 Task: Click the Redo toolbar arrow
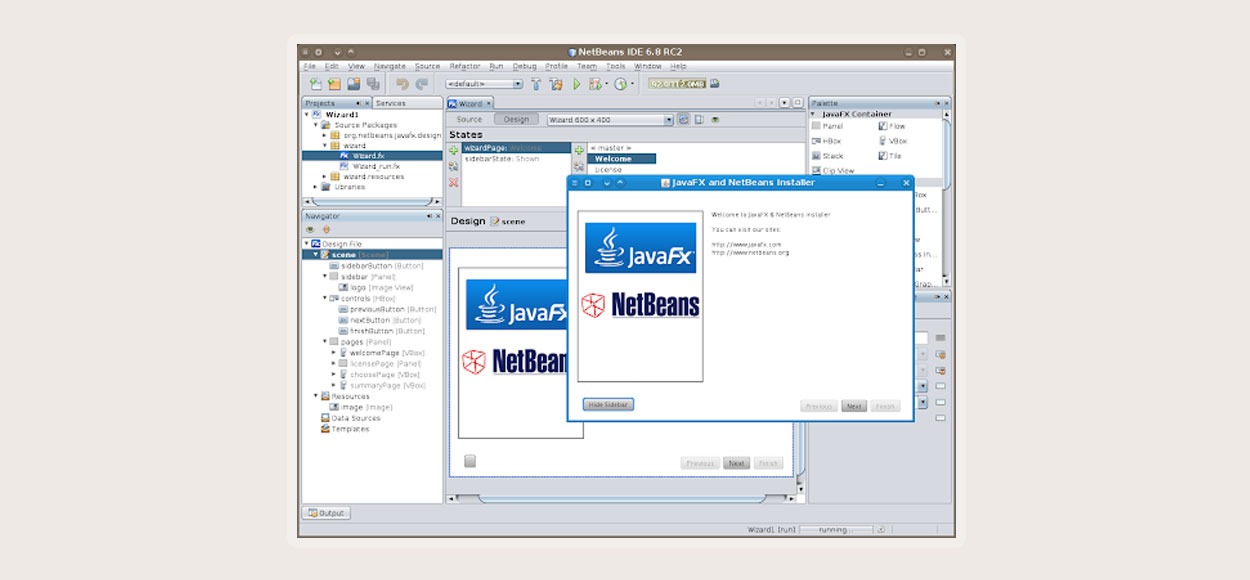click(x=422, y=84)
